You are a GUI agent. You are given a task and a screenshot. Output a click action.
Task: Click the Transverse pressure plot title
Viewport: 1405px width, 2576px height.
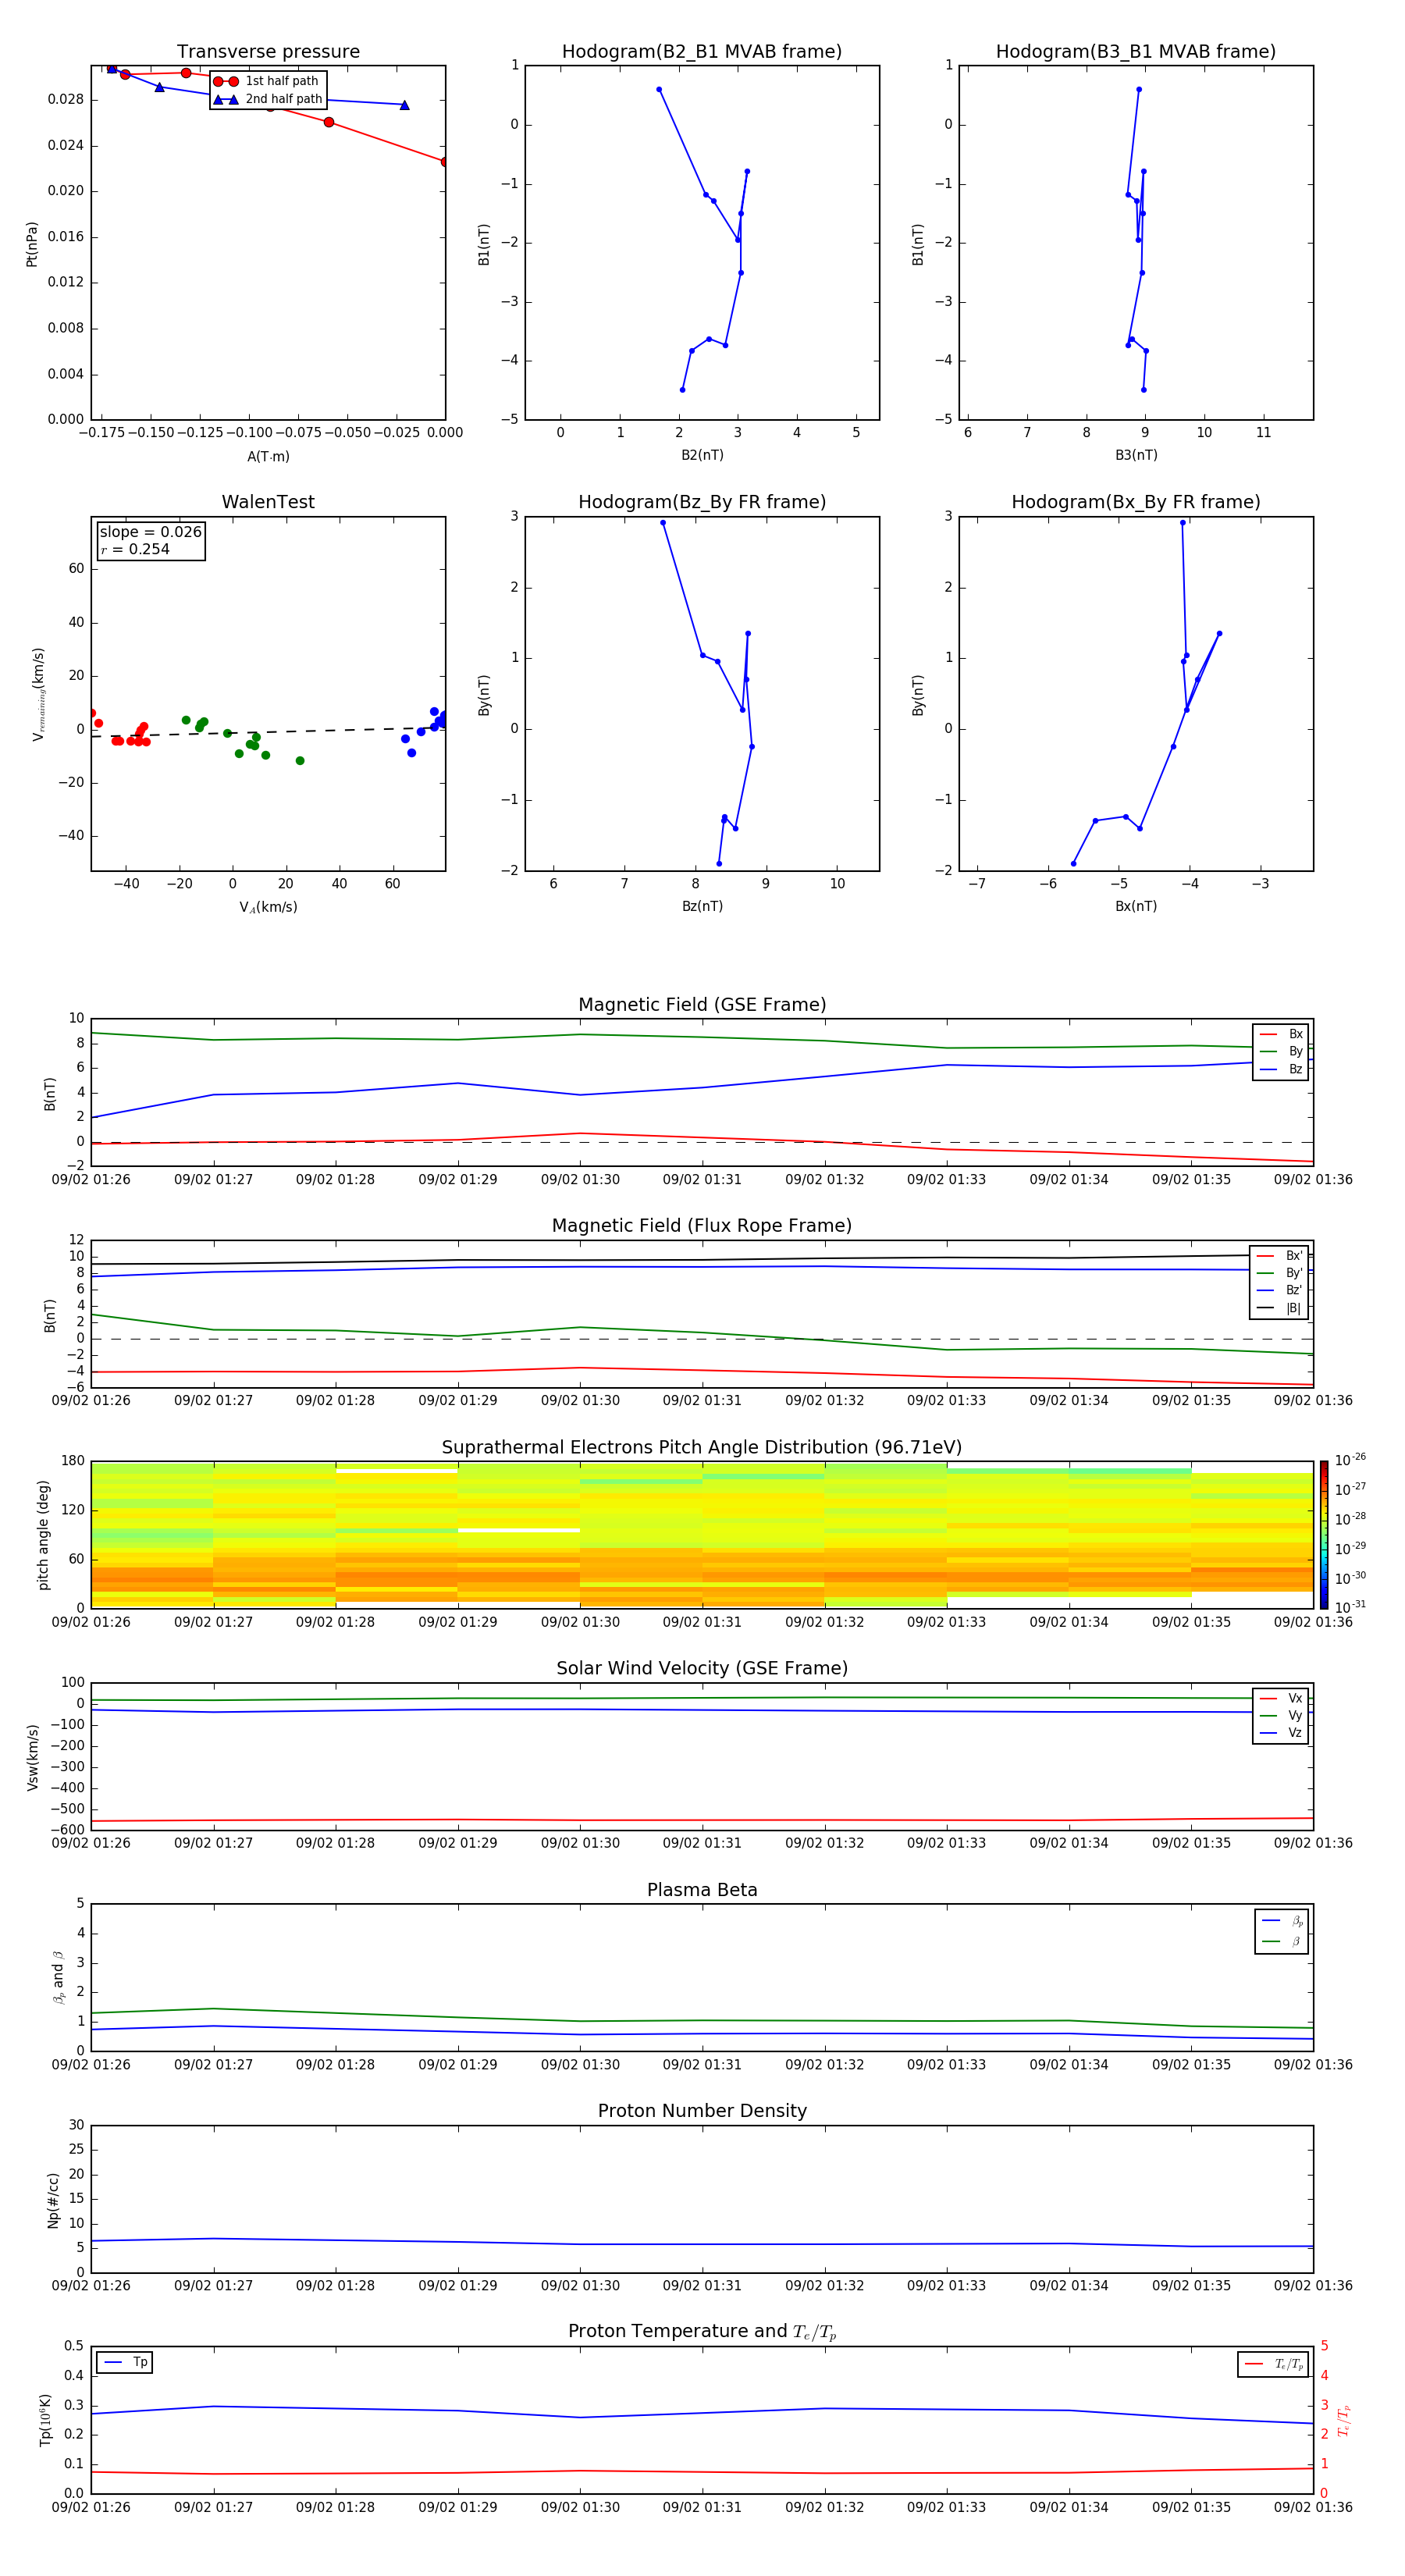tap(268, 52)
